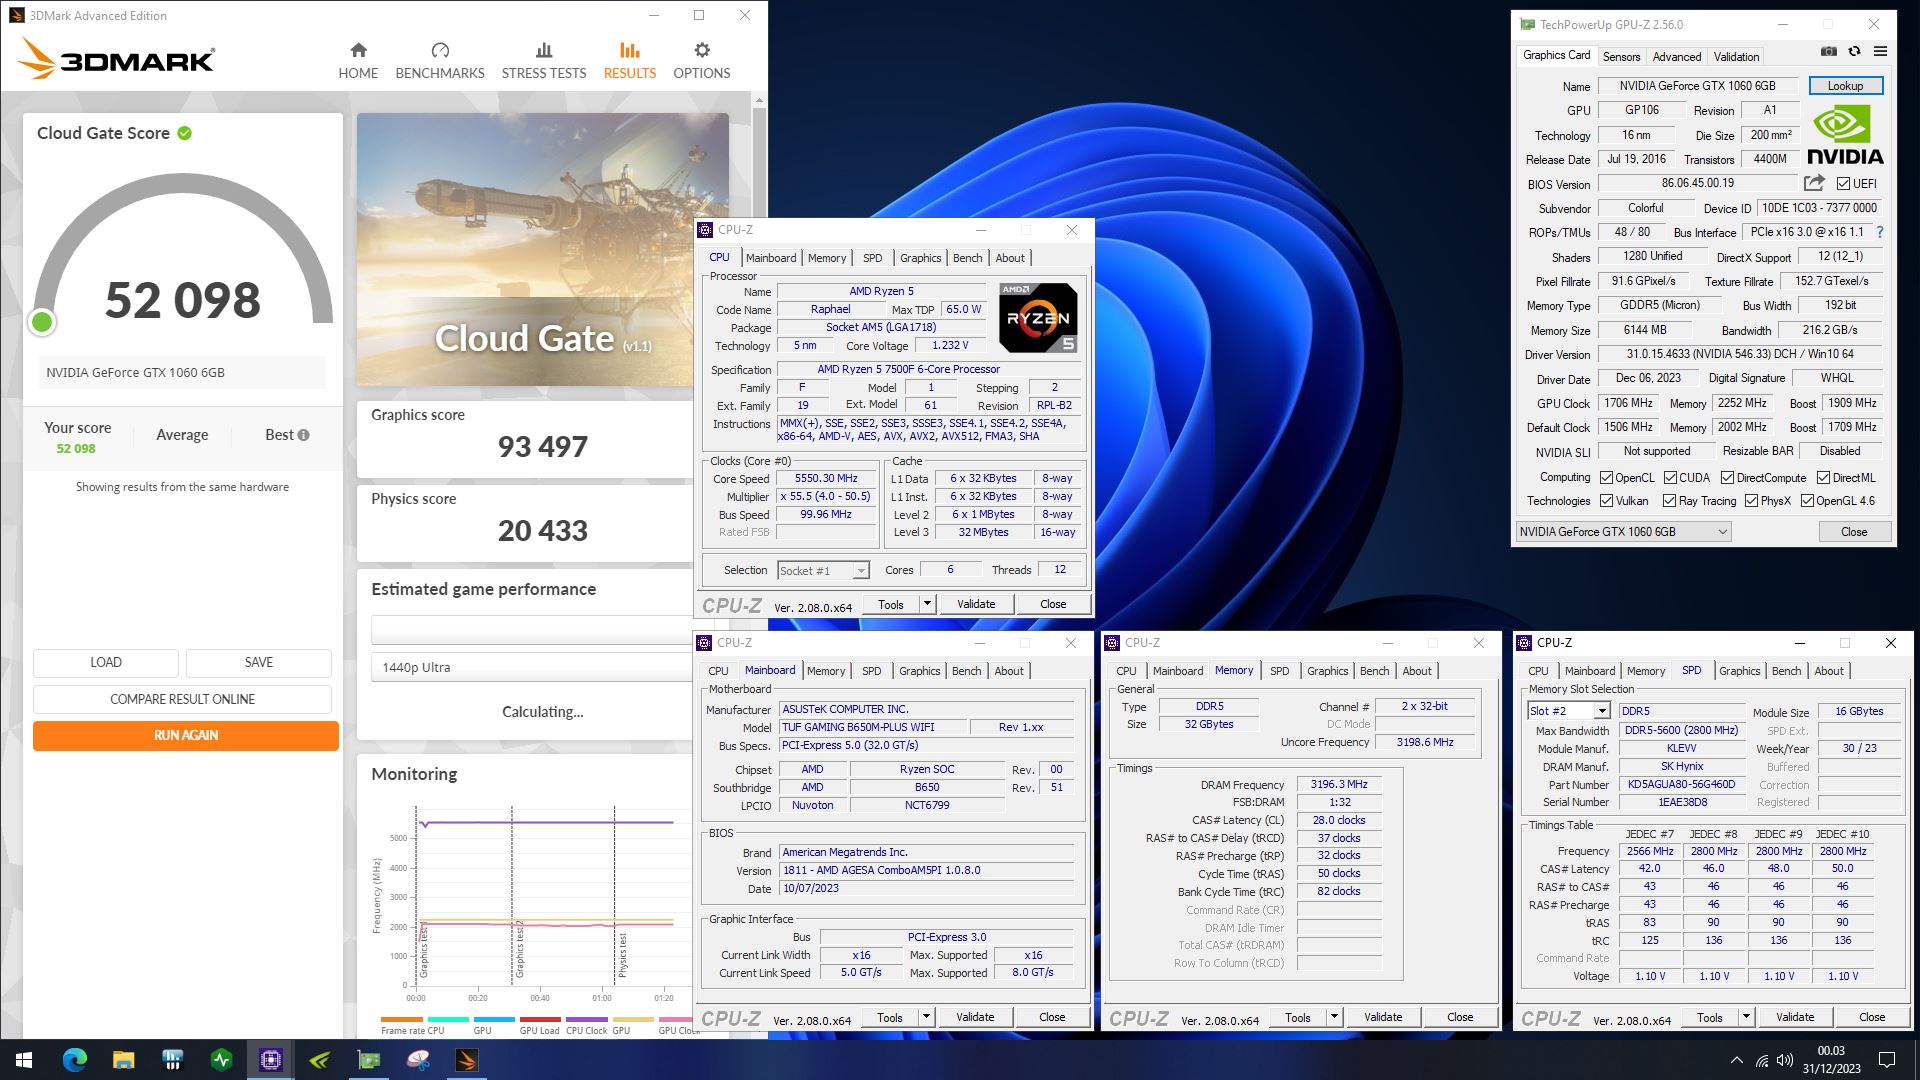Click the NVIDIA logo in GPU-Z
Screen dimensions: 1920x1080
click(1845, 135)
